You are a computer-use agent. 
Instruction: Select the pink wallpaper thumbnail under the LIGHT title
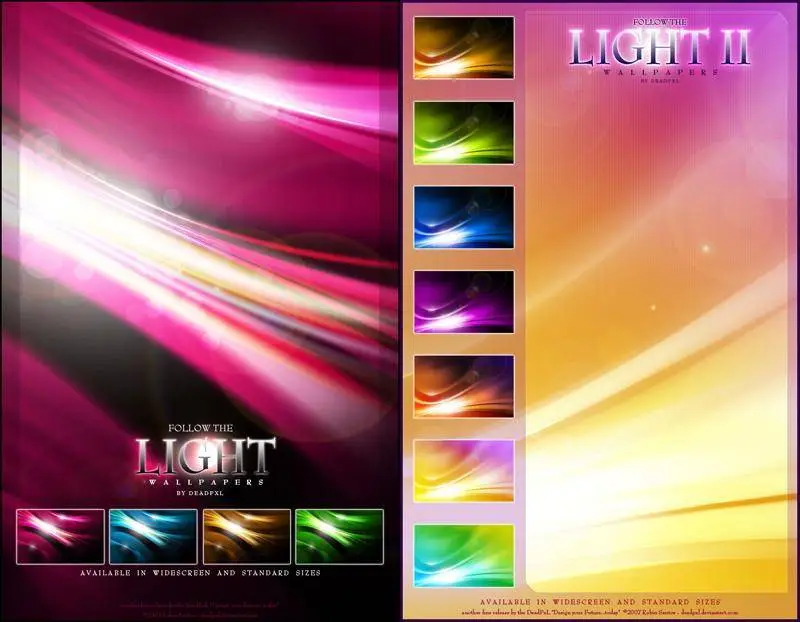[x=60, y=537]
